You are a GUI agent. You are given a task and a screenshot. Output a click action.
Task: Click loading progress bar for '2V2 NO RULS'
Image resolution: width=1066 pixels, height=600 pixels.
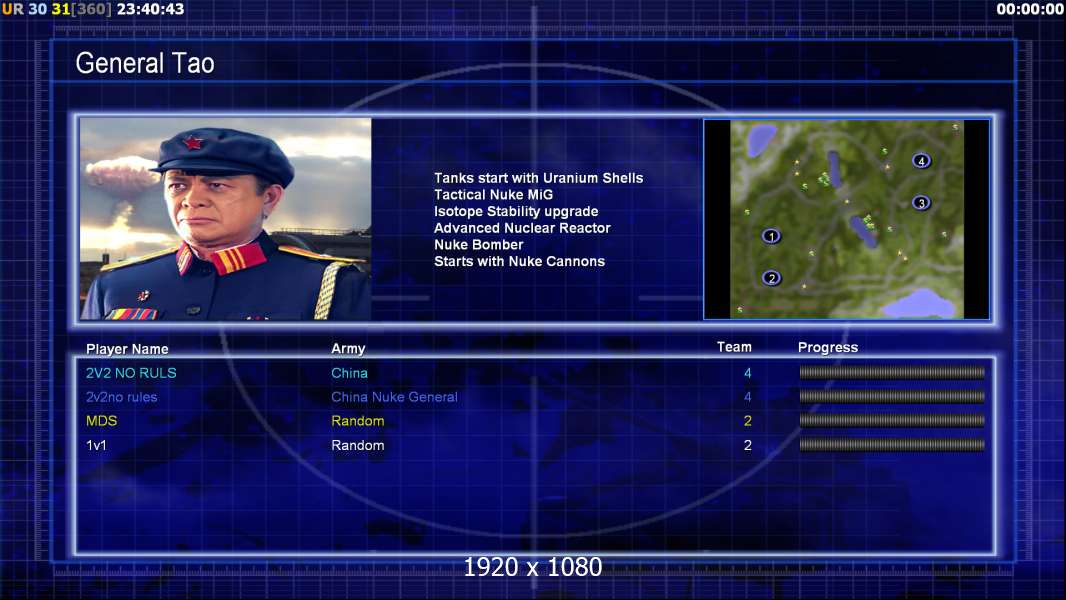tap(892, 372)
